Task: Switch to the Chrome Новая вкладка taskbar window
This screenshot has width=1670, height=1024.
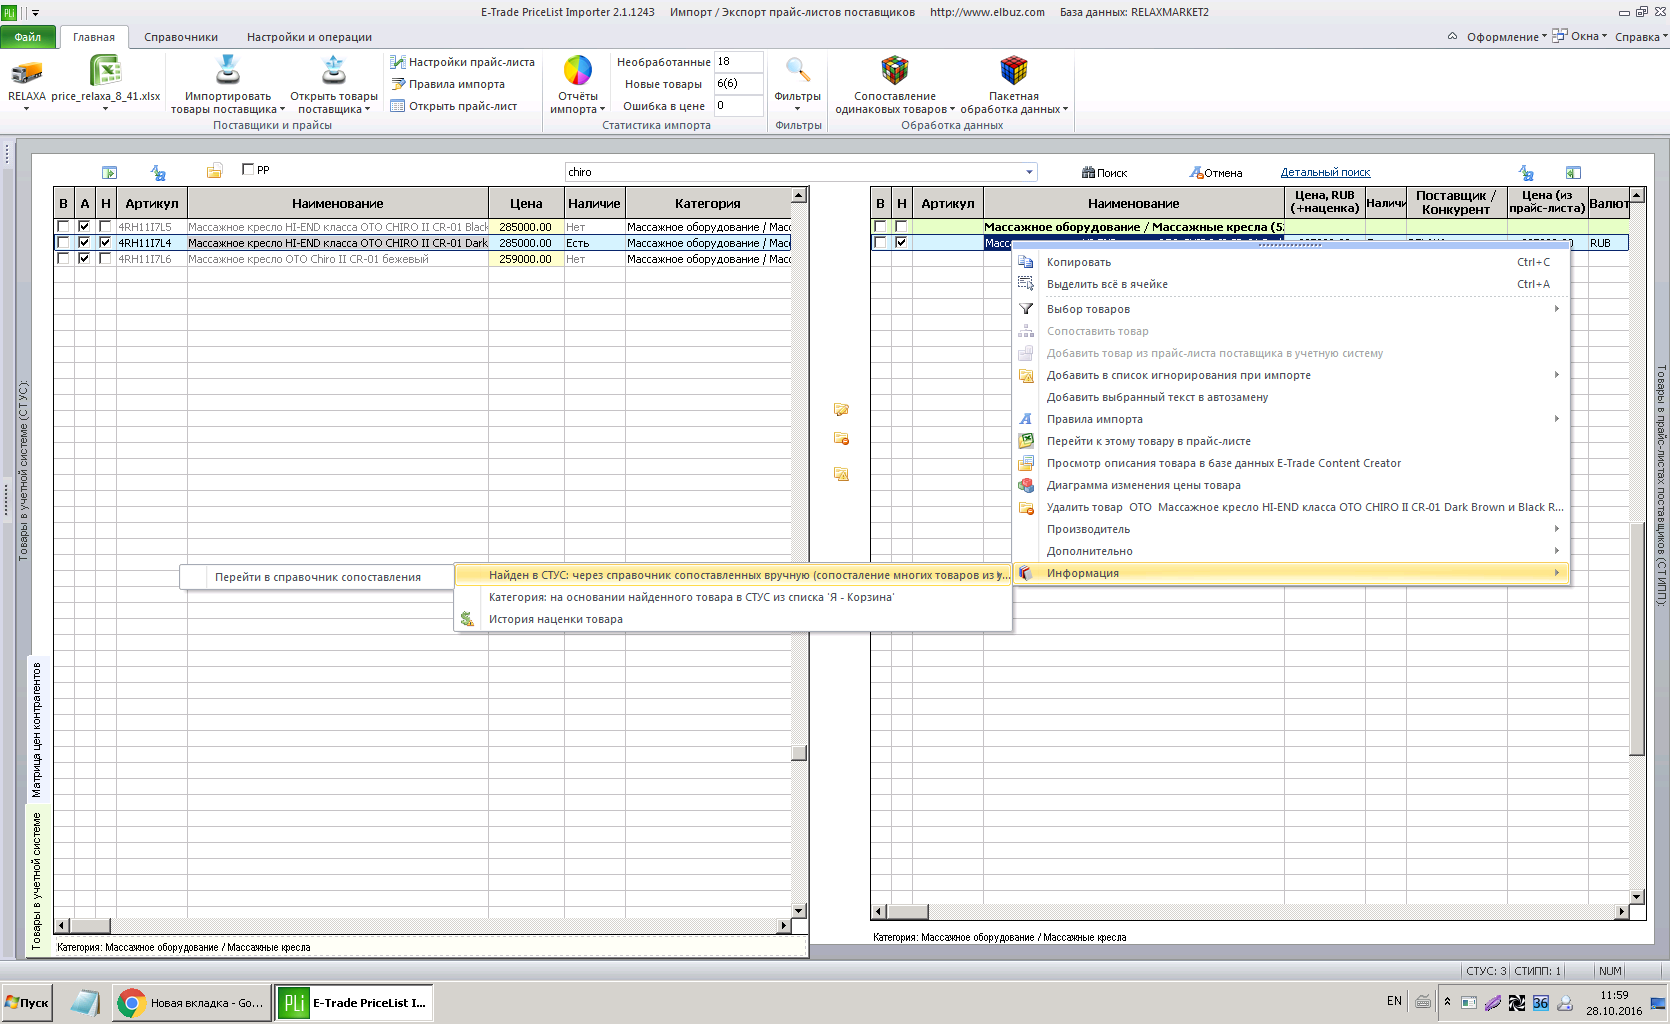Action: pos(191,1002)
